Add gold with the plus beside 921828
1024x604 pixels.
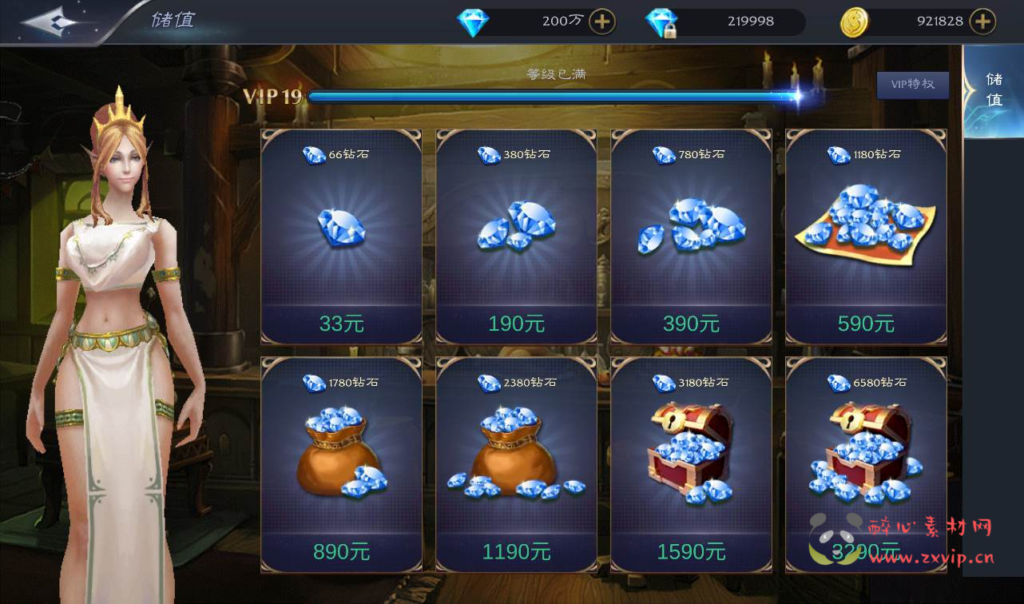click(982, 22)
